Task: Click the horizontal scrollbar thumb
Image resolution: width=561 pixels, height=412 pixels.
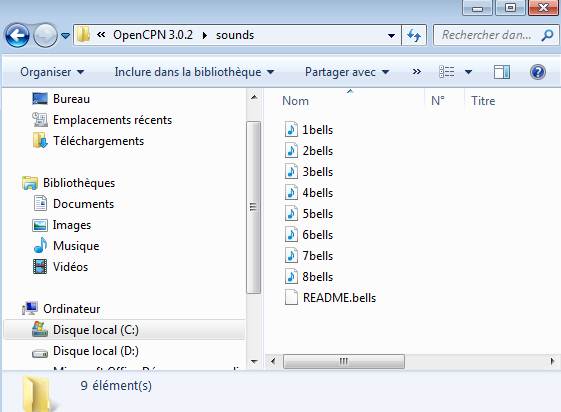Action: click(x=344, y=361)
